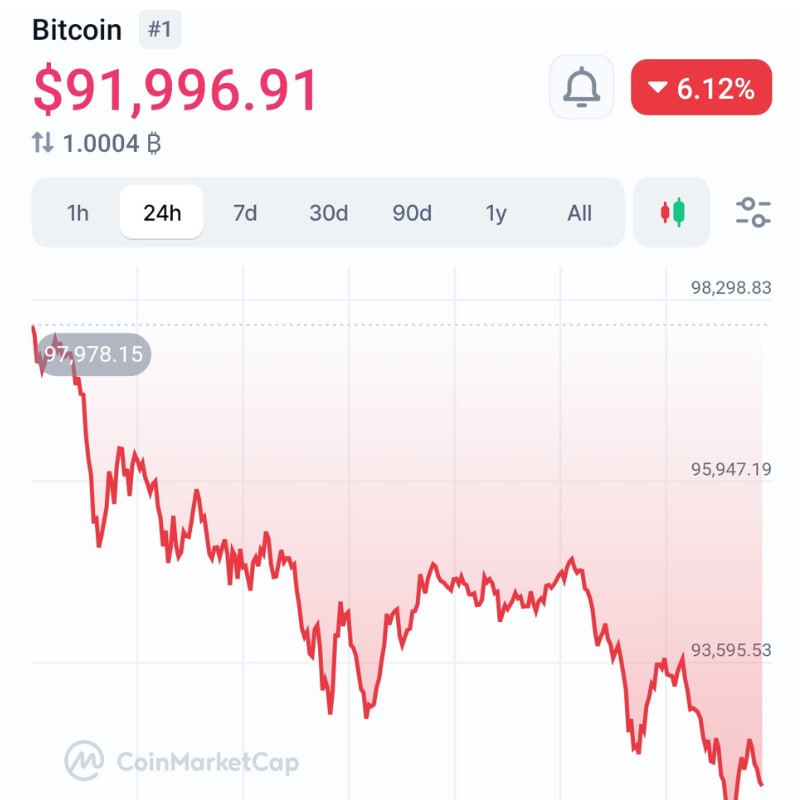Tap the 97,978.15 chart price label
The width and height of the screenshot is (800, 800).
coord(93,354)
